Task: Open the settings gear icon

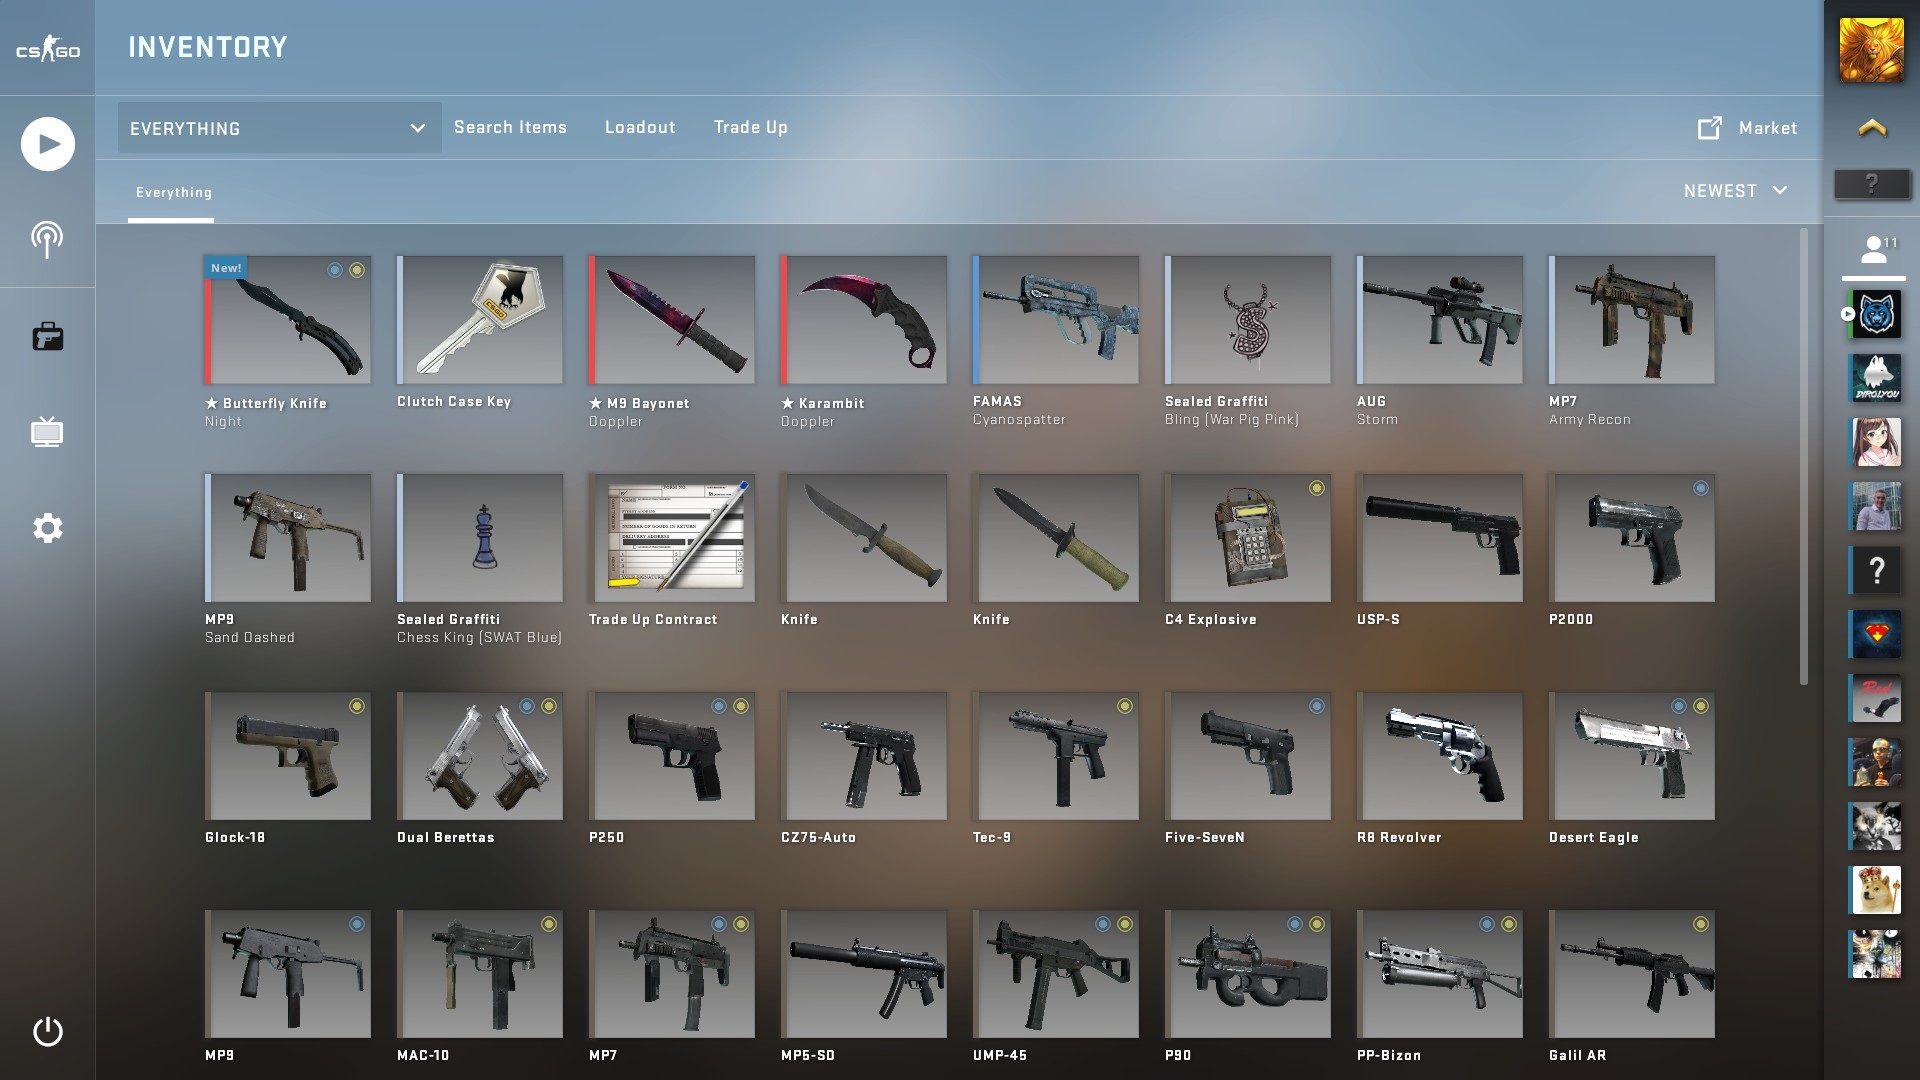Action: 47,528
